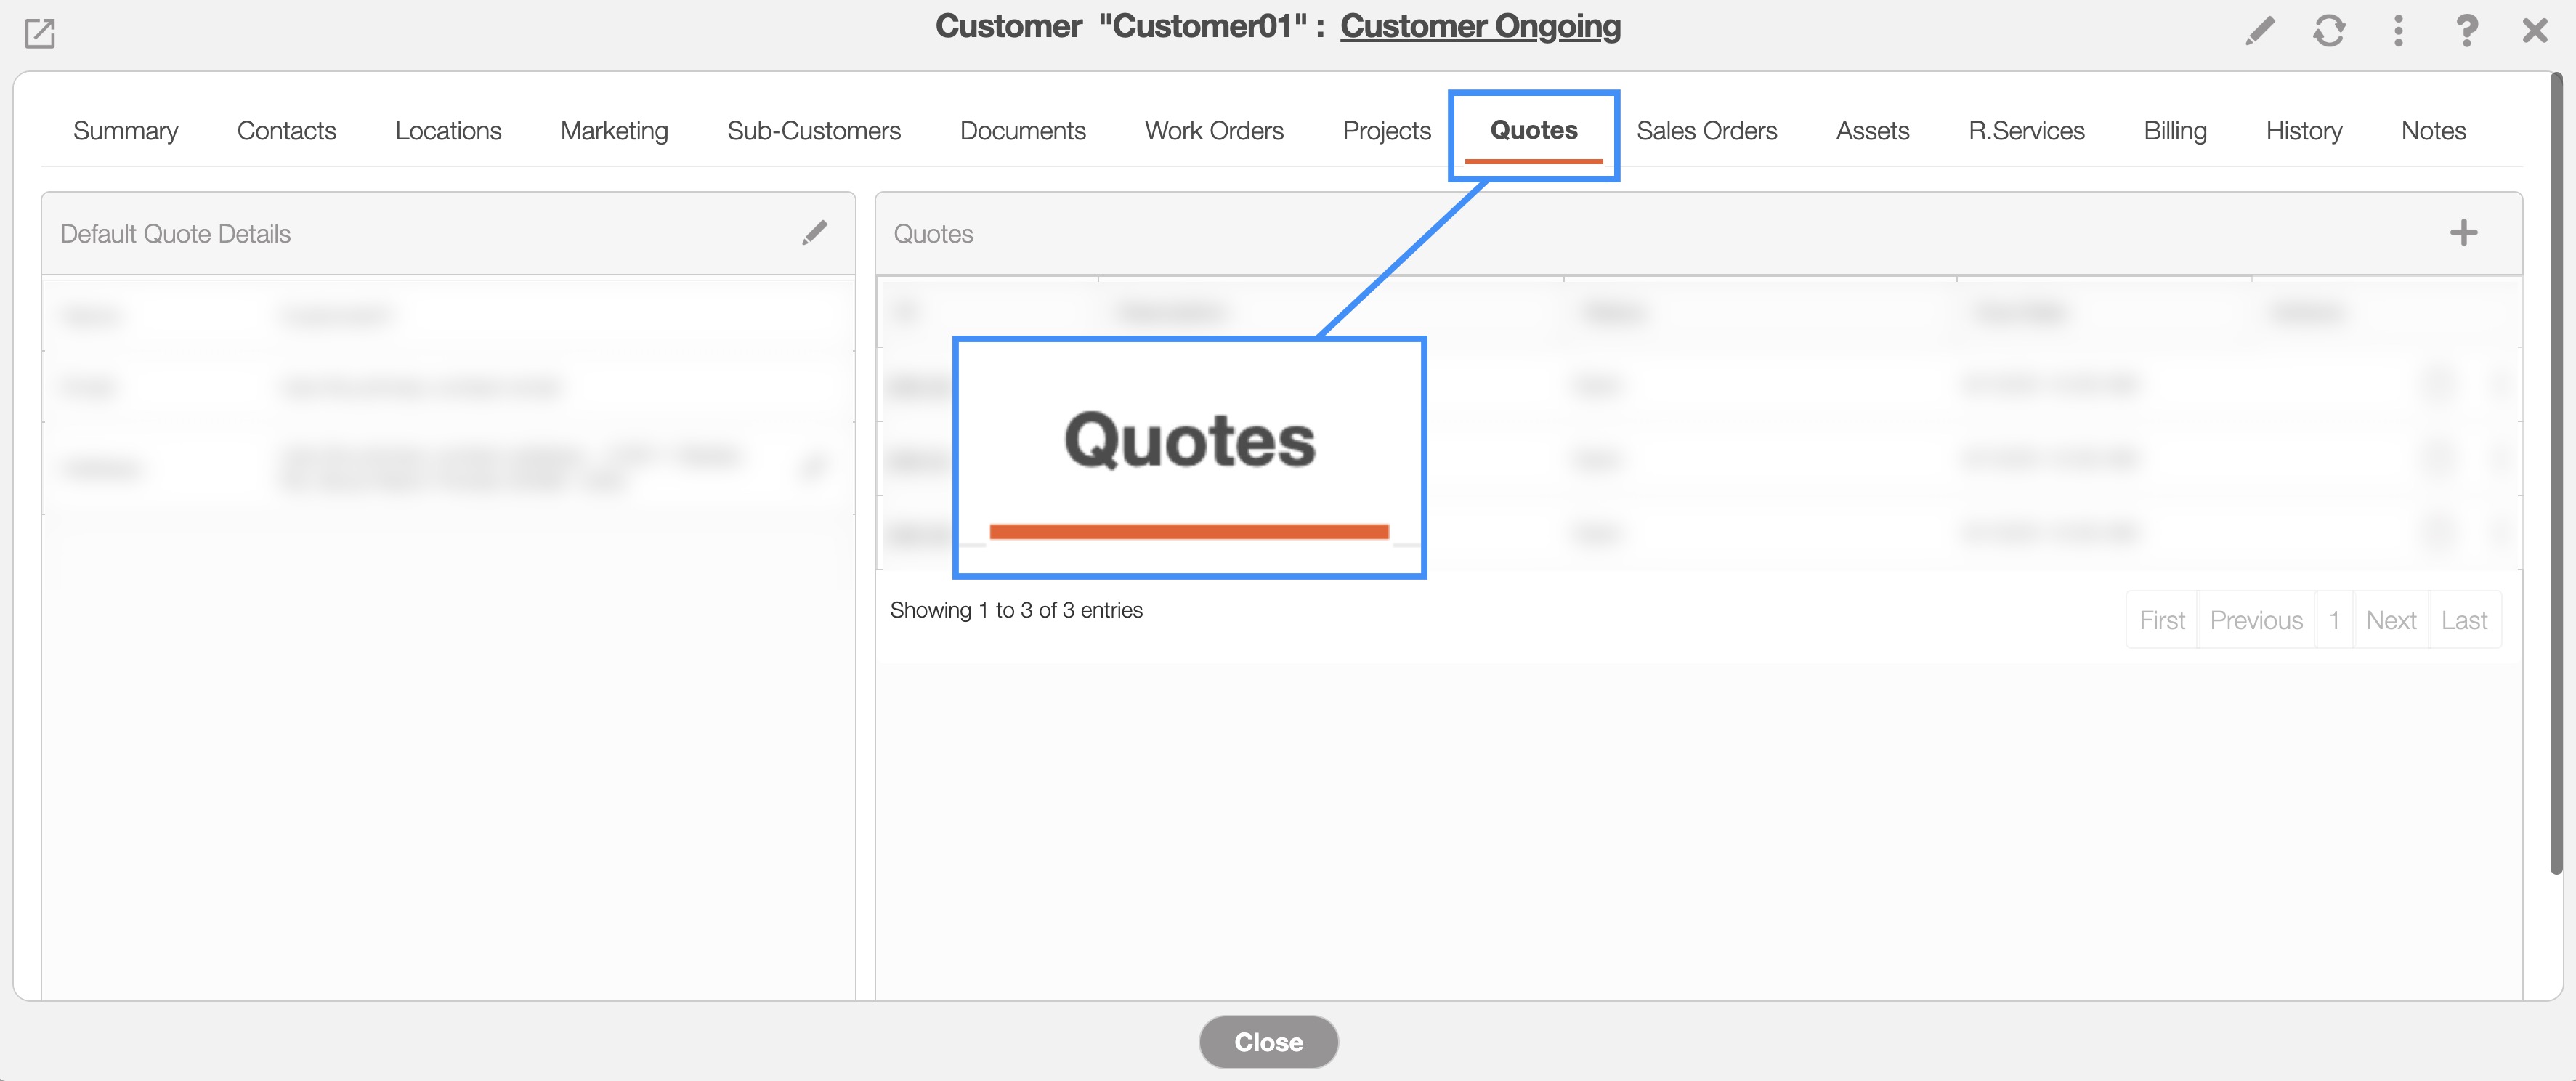Open the Contacts tab
The height and width of the screenshot is (1081, 2576).
point(286,131)
